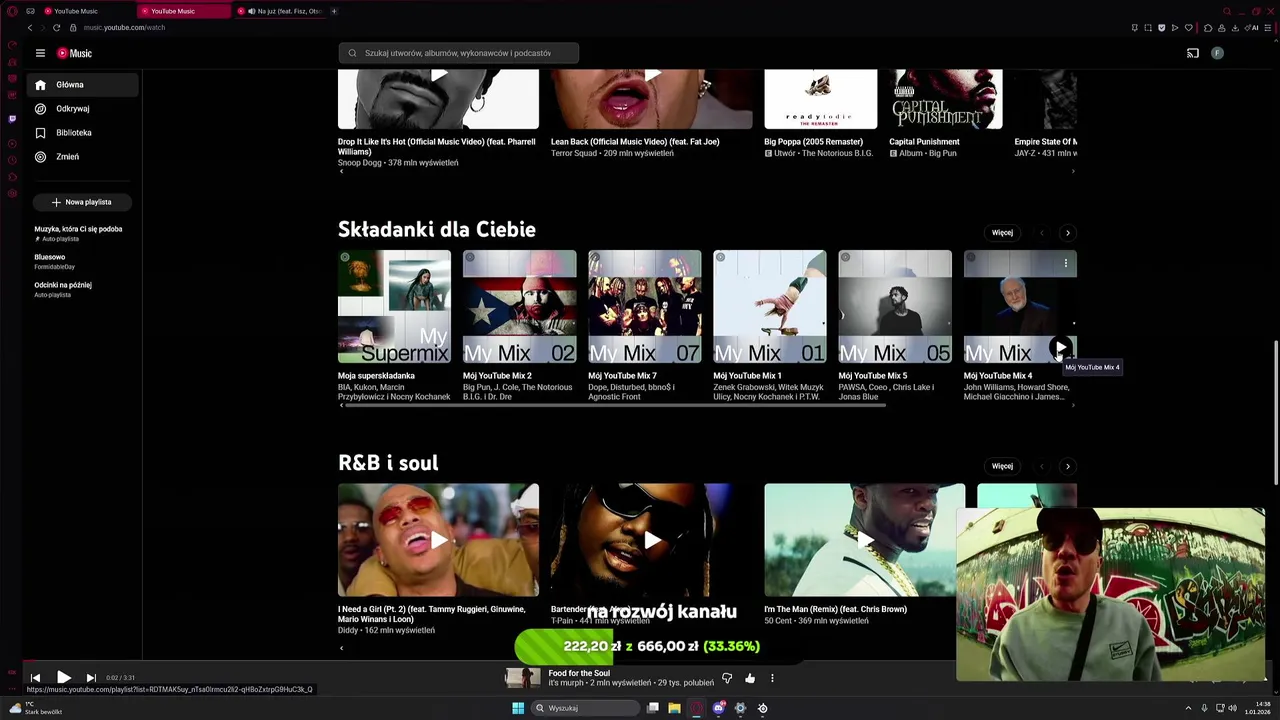Open the Opera GX main menu logo
Screen dimensions: 1280x720
coord(12,11)
